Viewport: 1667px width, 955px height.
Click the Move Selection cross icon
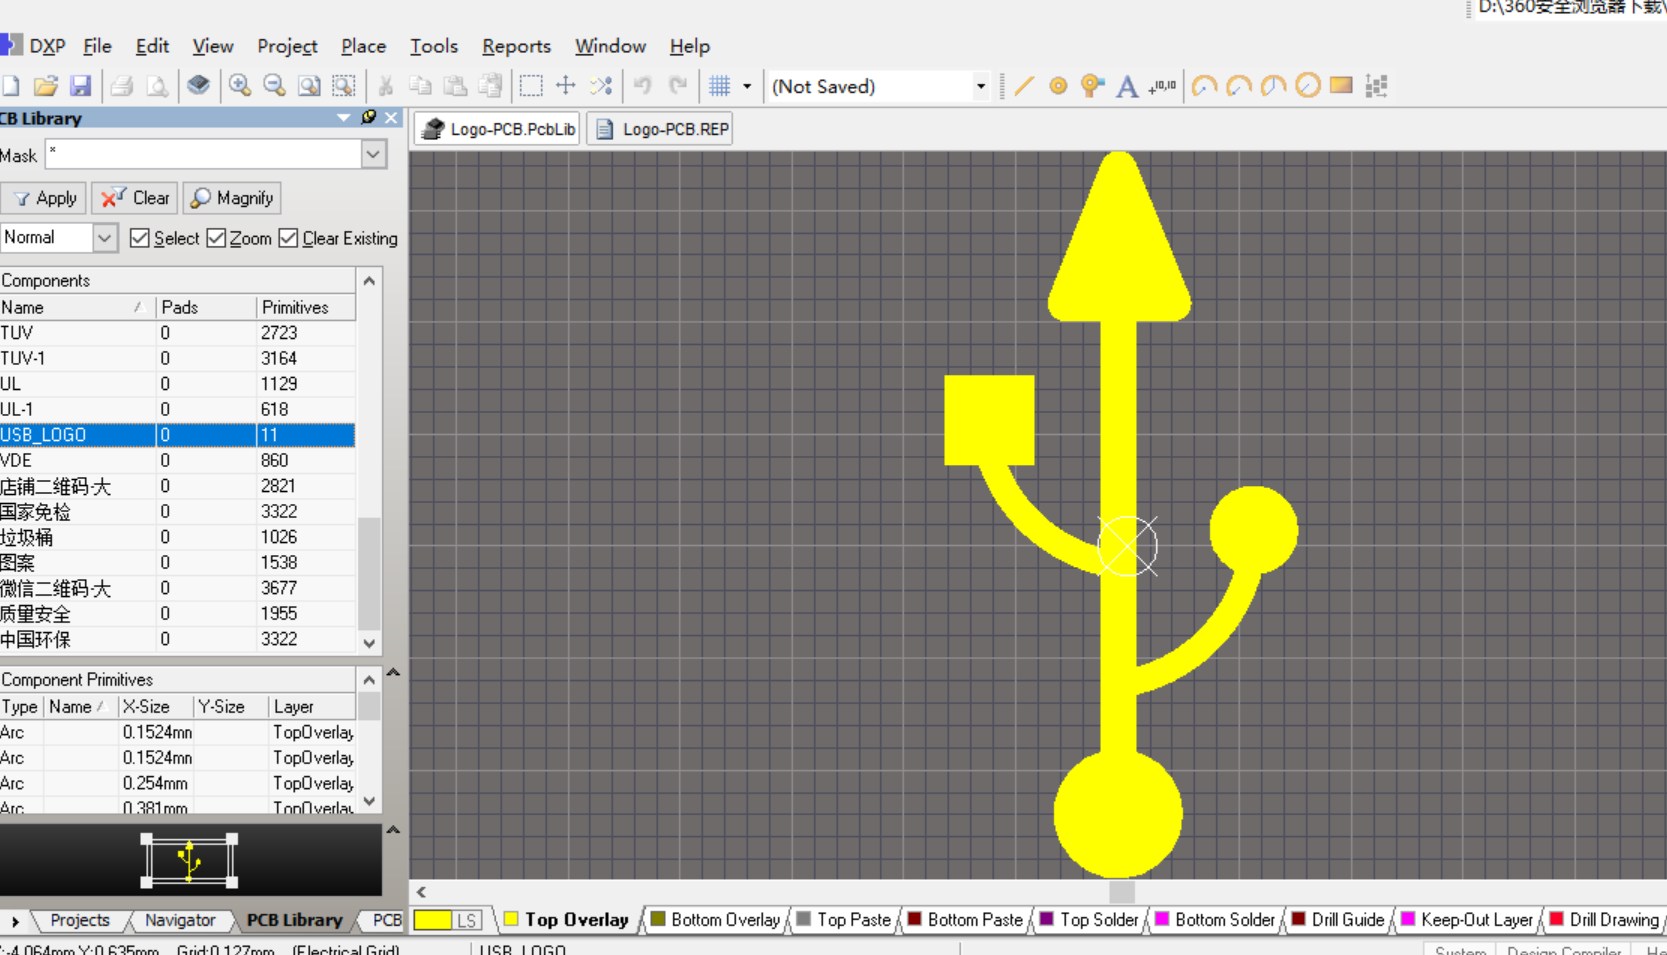[x=566, y=86]
